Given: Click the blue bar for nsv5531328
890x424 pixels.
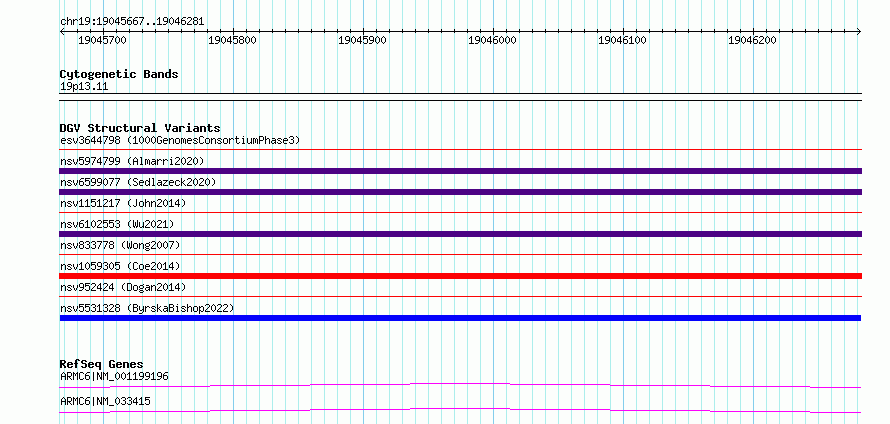Looking at the screenshot, I should pos(460,318).
